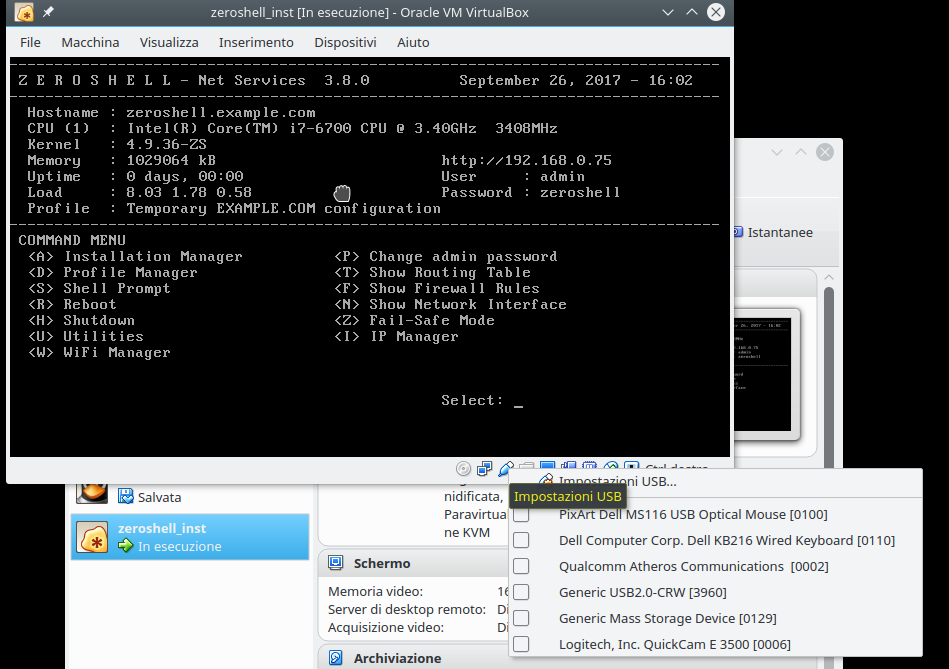Click the VirtualBox VM icon in title bar
This screenshot has width=949, height=669.
point(24,12)
